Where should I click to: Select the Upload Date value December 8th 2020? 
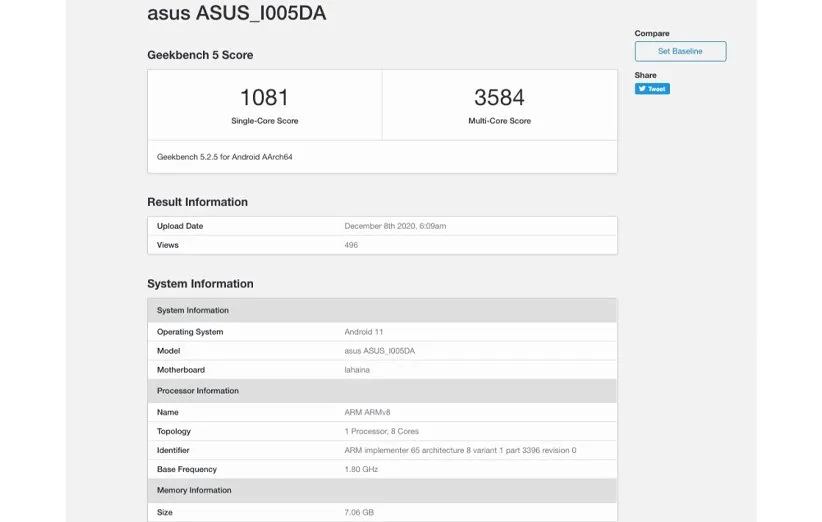click(395, 226)
